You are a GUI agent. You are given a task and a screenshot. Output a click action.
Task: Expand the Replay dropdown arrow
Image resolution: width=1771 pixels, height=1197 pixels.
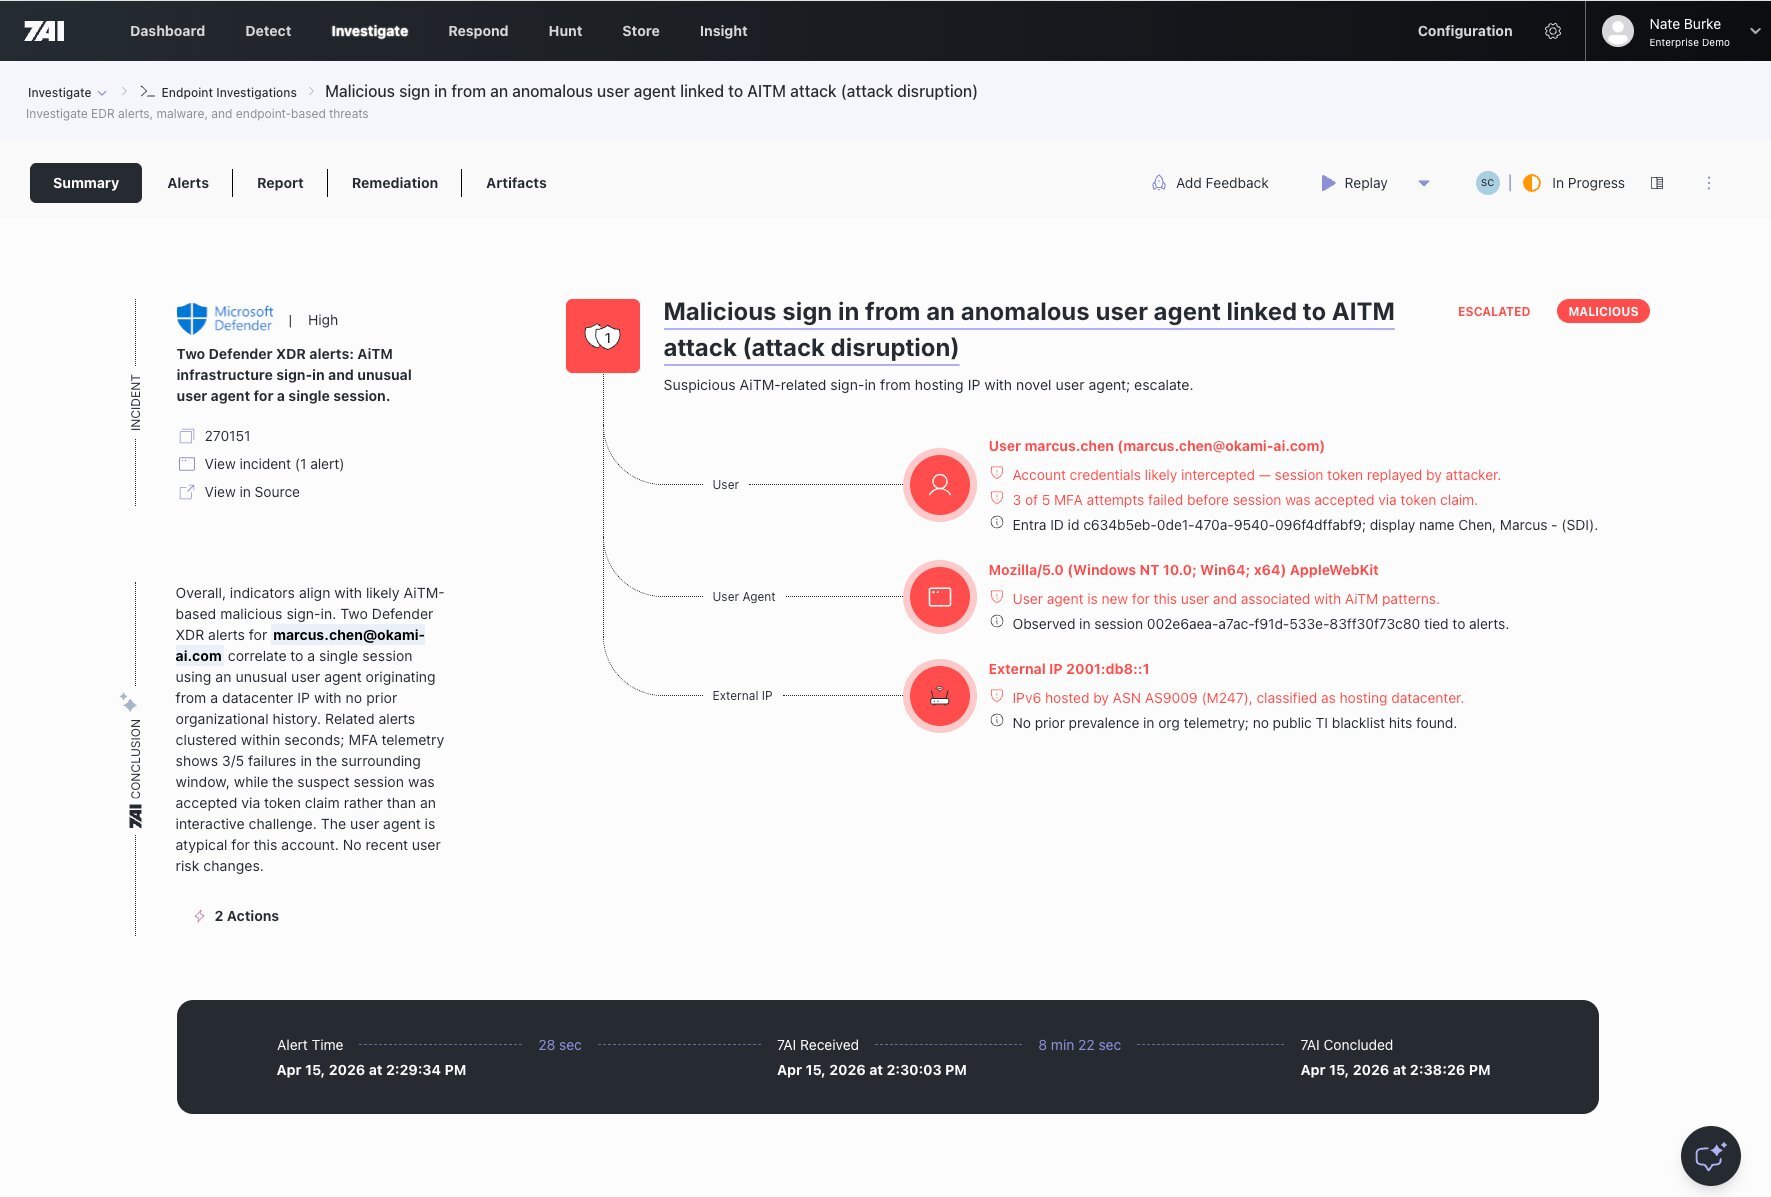click(x=1424, y=183)
